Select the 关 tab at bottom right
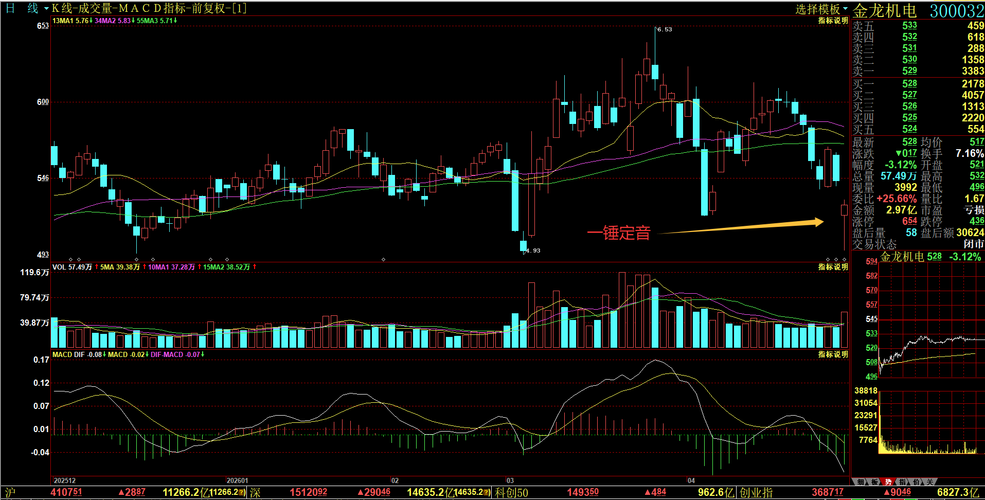 click(x=930, y=482)
